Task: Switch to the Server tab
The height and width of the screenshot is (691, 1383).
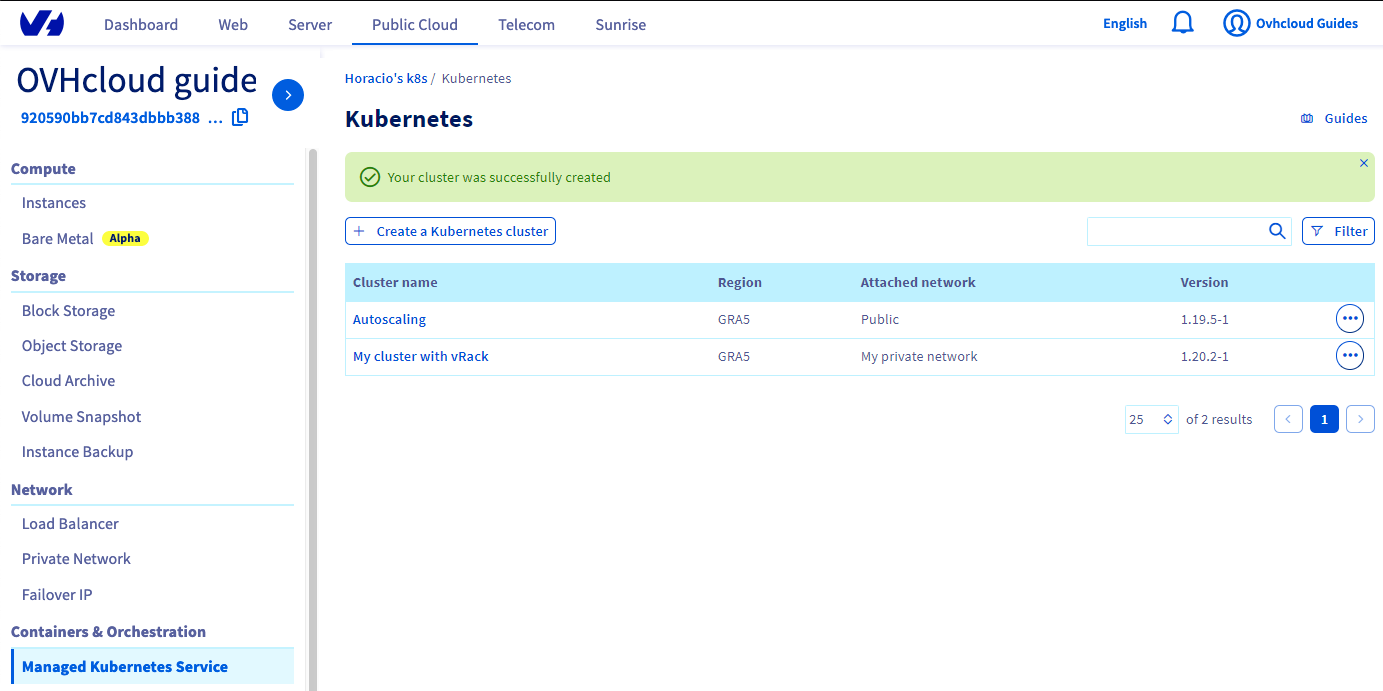Action: pyautogui.click(x=309, y=24)
